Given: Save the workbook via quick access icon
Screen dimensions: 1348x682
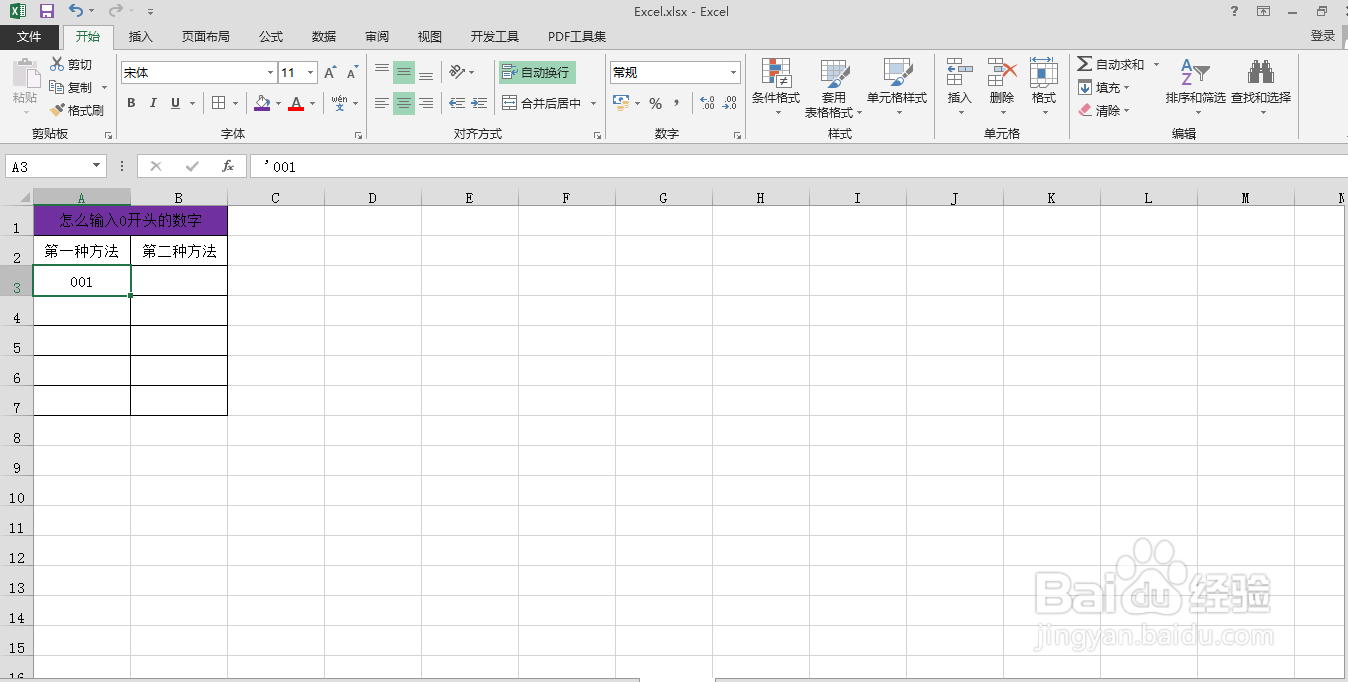Looking at the screenshot, I should pos(46,11).
